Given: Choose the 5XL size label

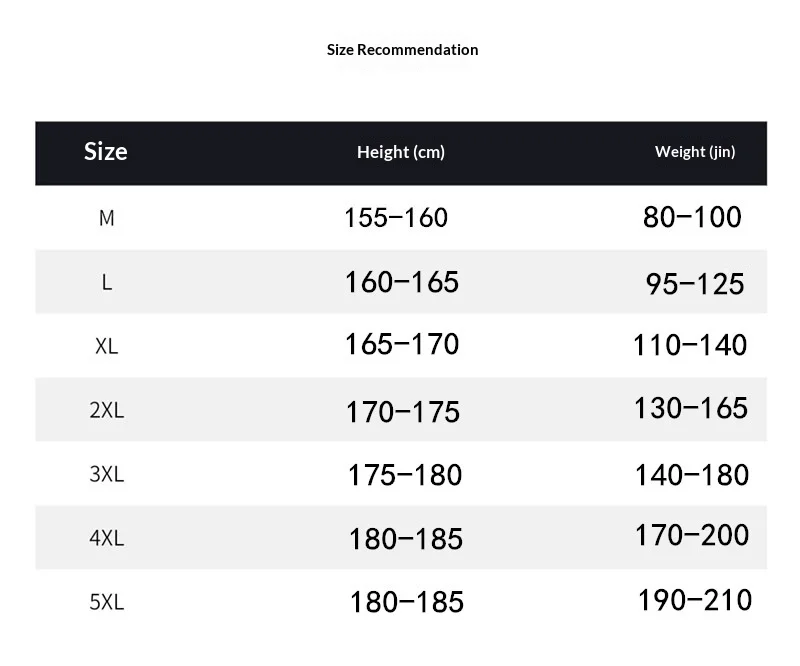Looking at the screenshot, I should 106,602.
